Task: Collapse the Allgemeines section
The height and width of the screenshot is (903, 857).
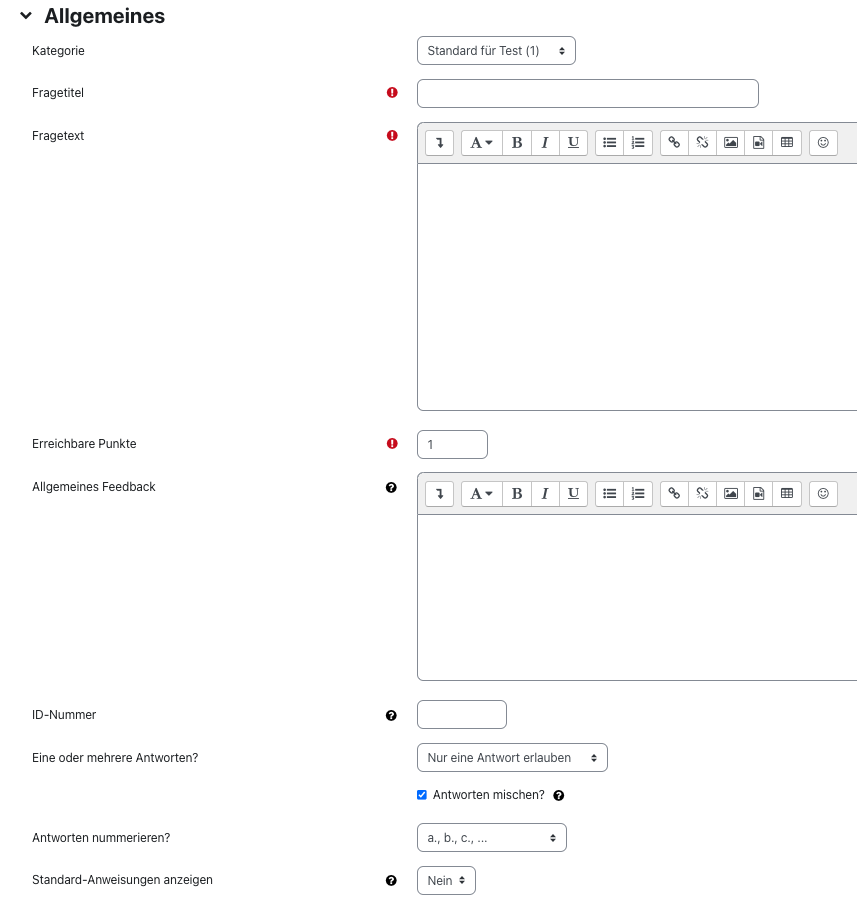Action: point(26,16)
